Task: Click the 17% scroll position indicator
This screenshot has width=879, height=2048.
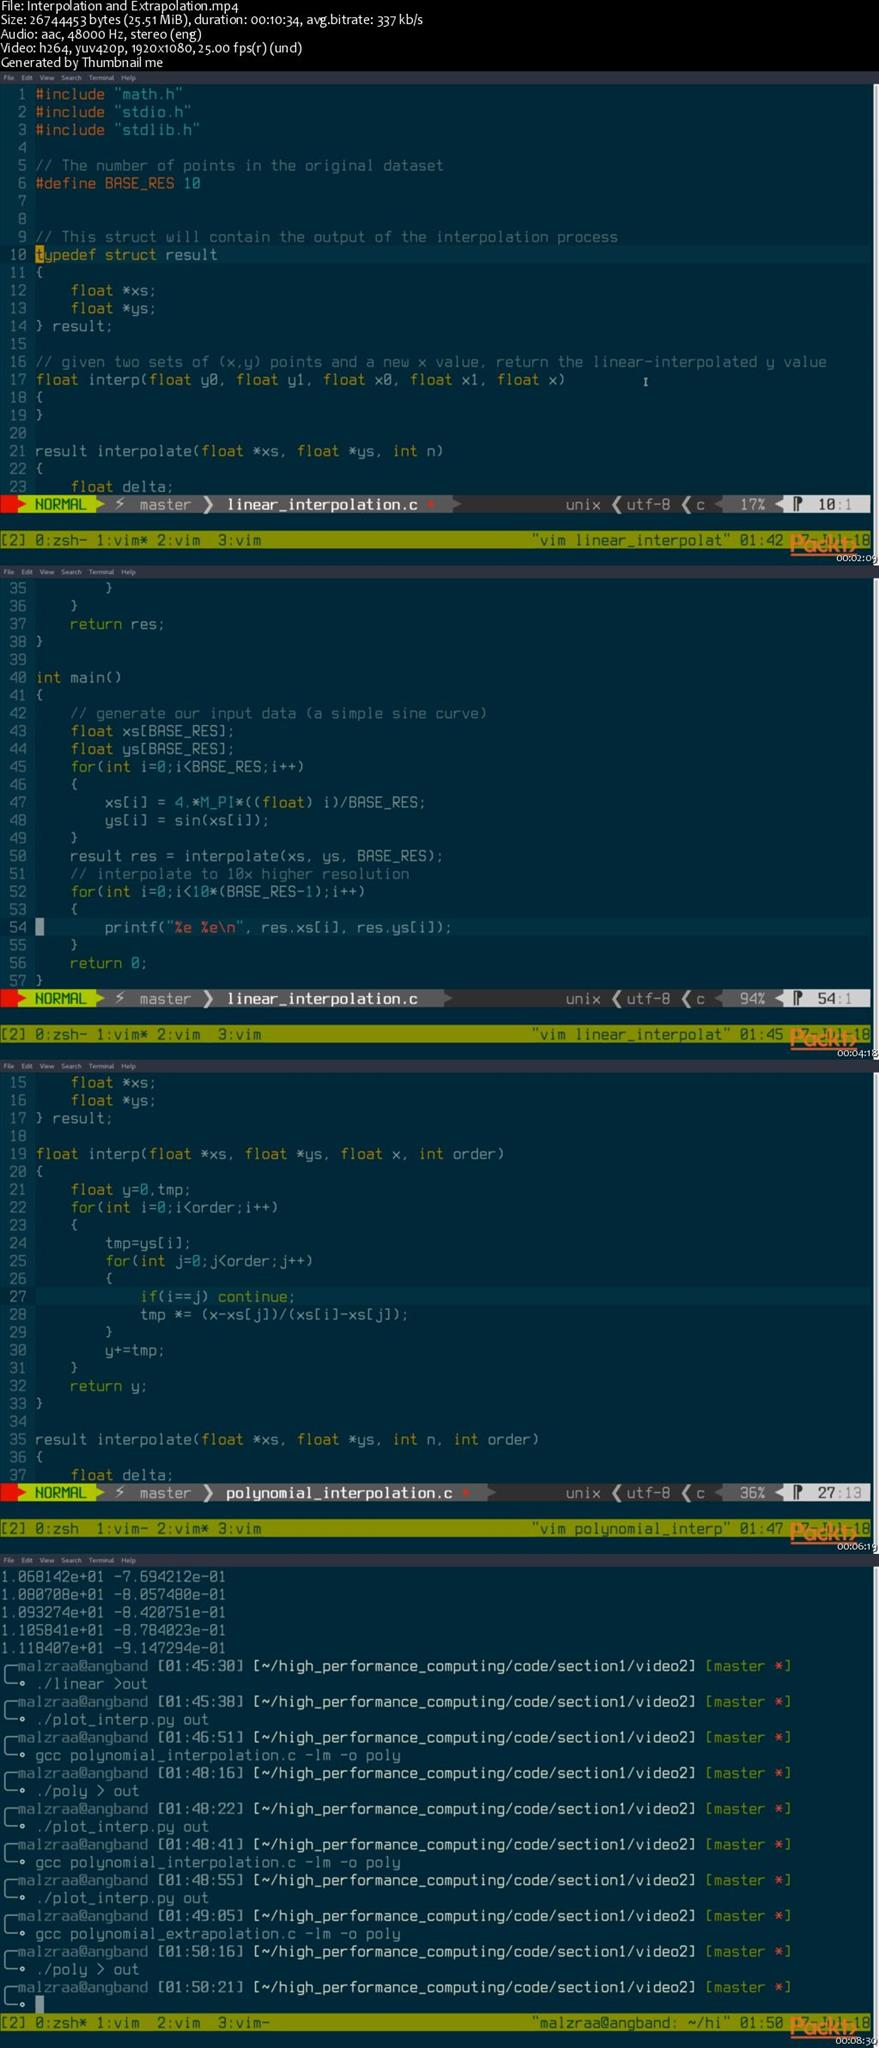Action: click(752, 505)
